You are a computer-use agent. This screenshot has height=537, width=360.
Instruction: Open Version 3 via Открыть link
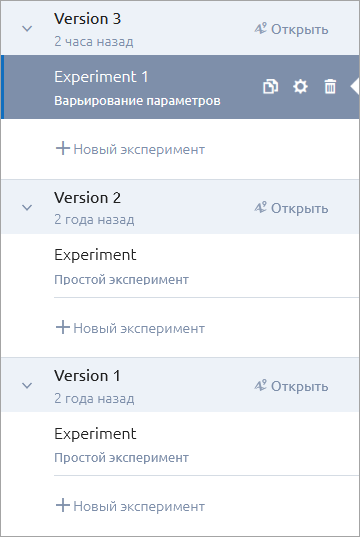click(300, 30)
